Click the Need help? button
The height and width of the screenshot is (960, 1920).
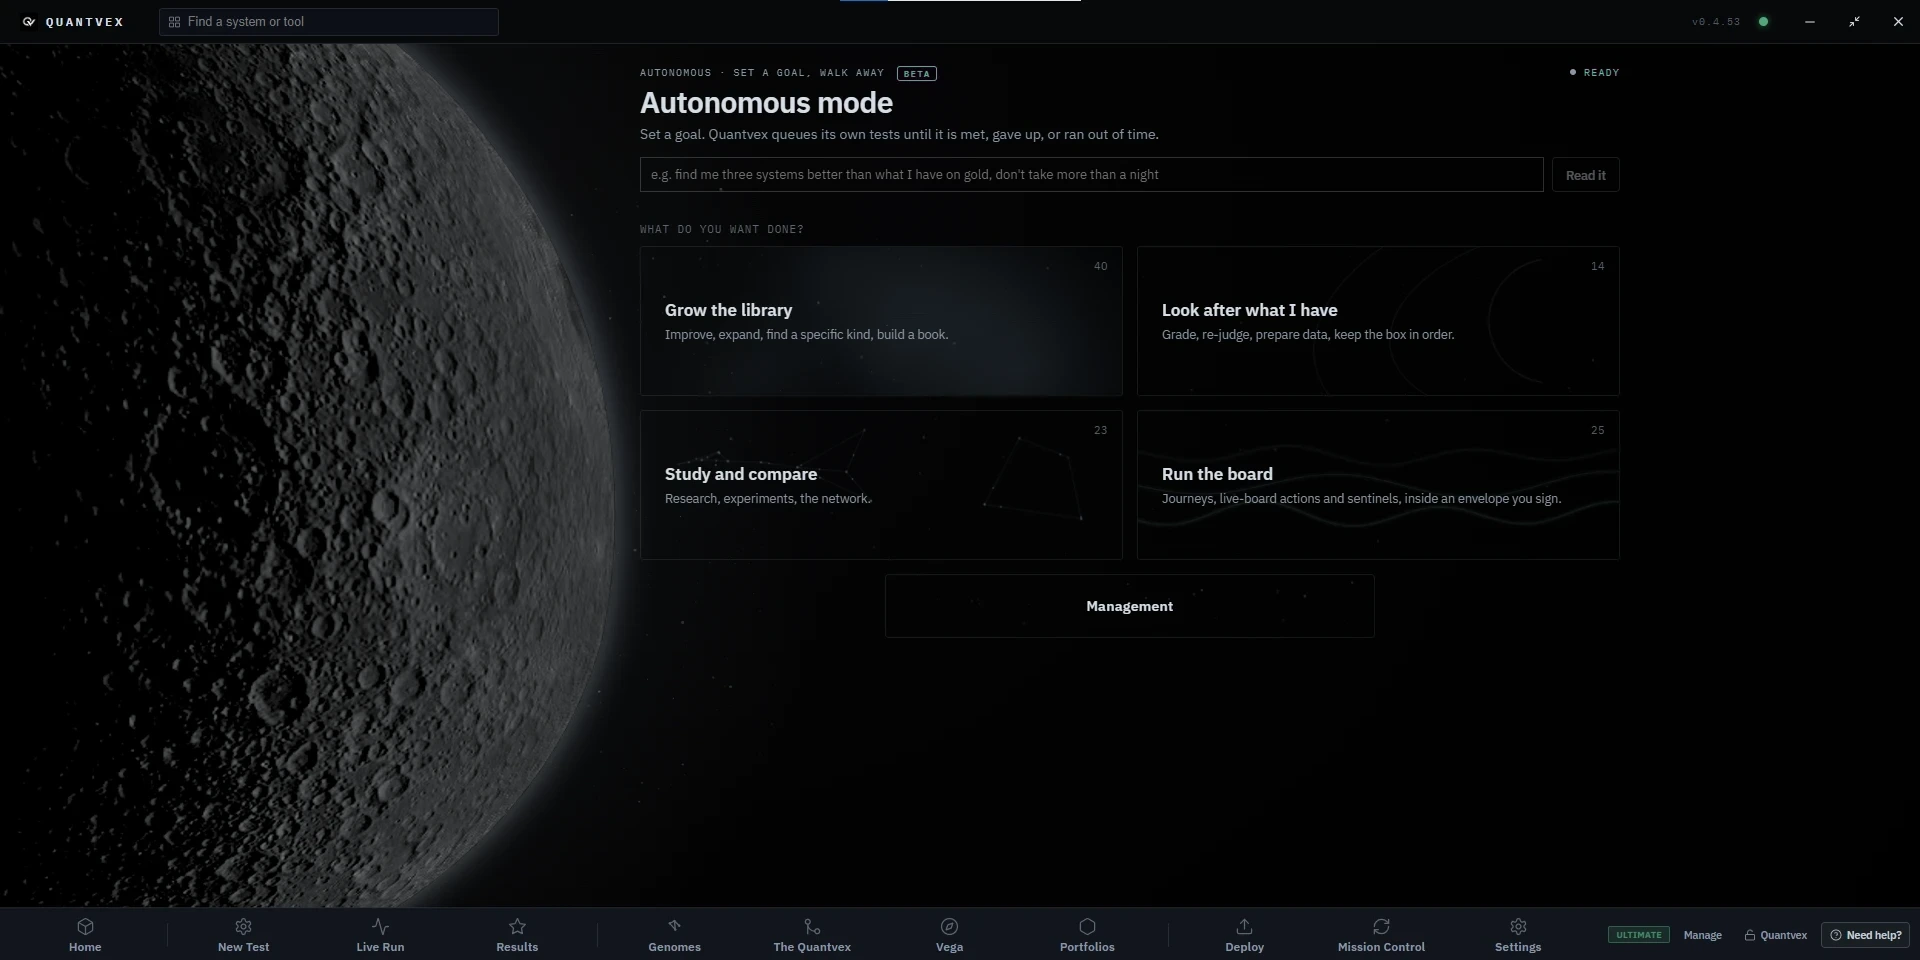point(1865,935)
